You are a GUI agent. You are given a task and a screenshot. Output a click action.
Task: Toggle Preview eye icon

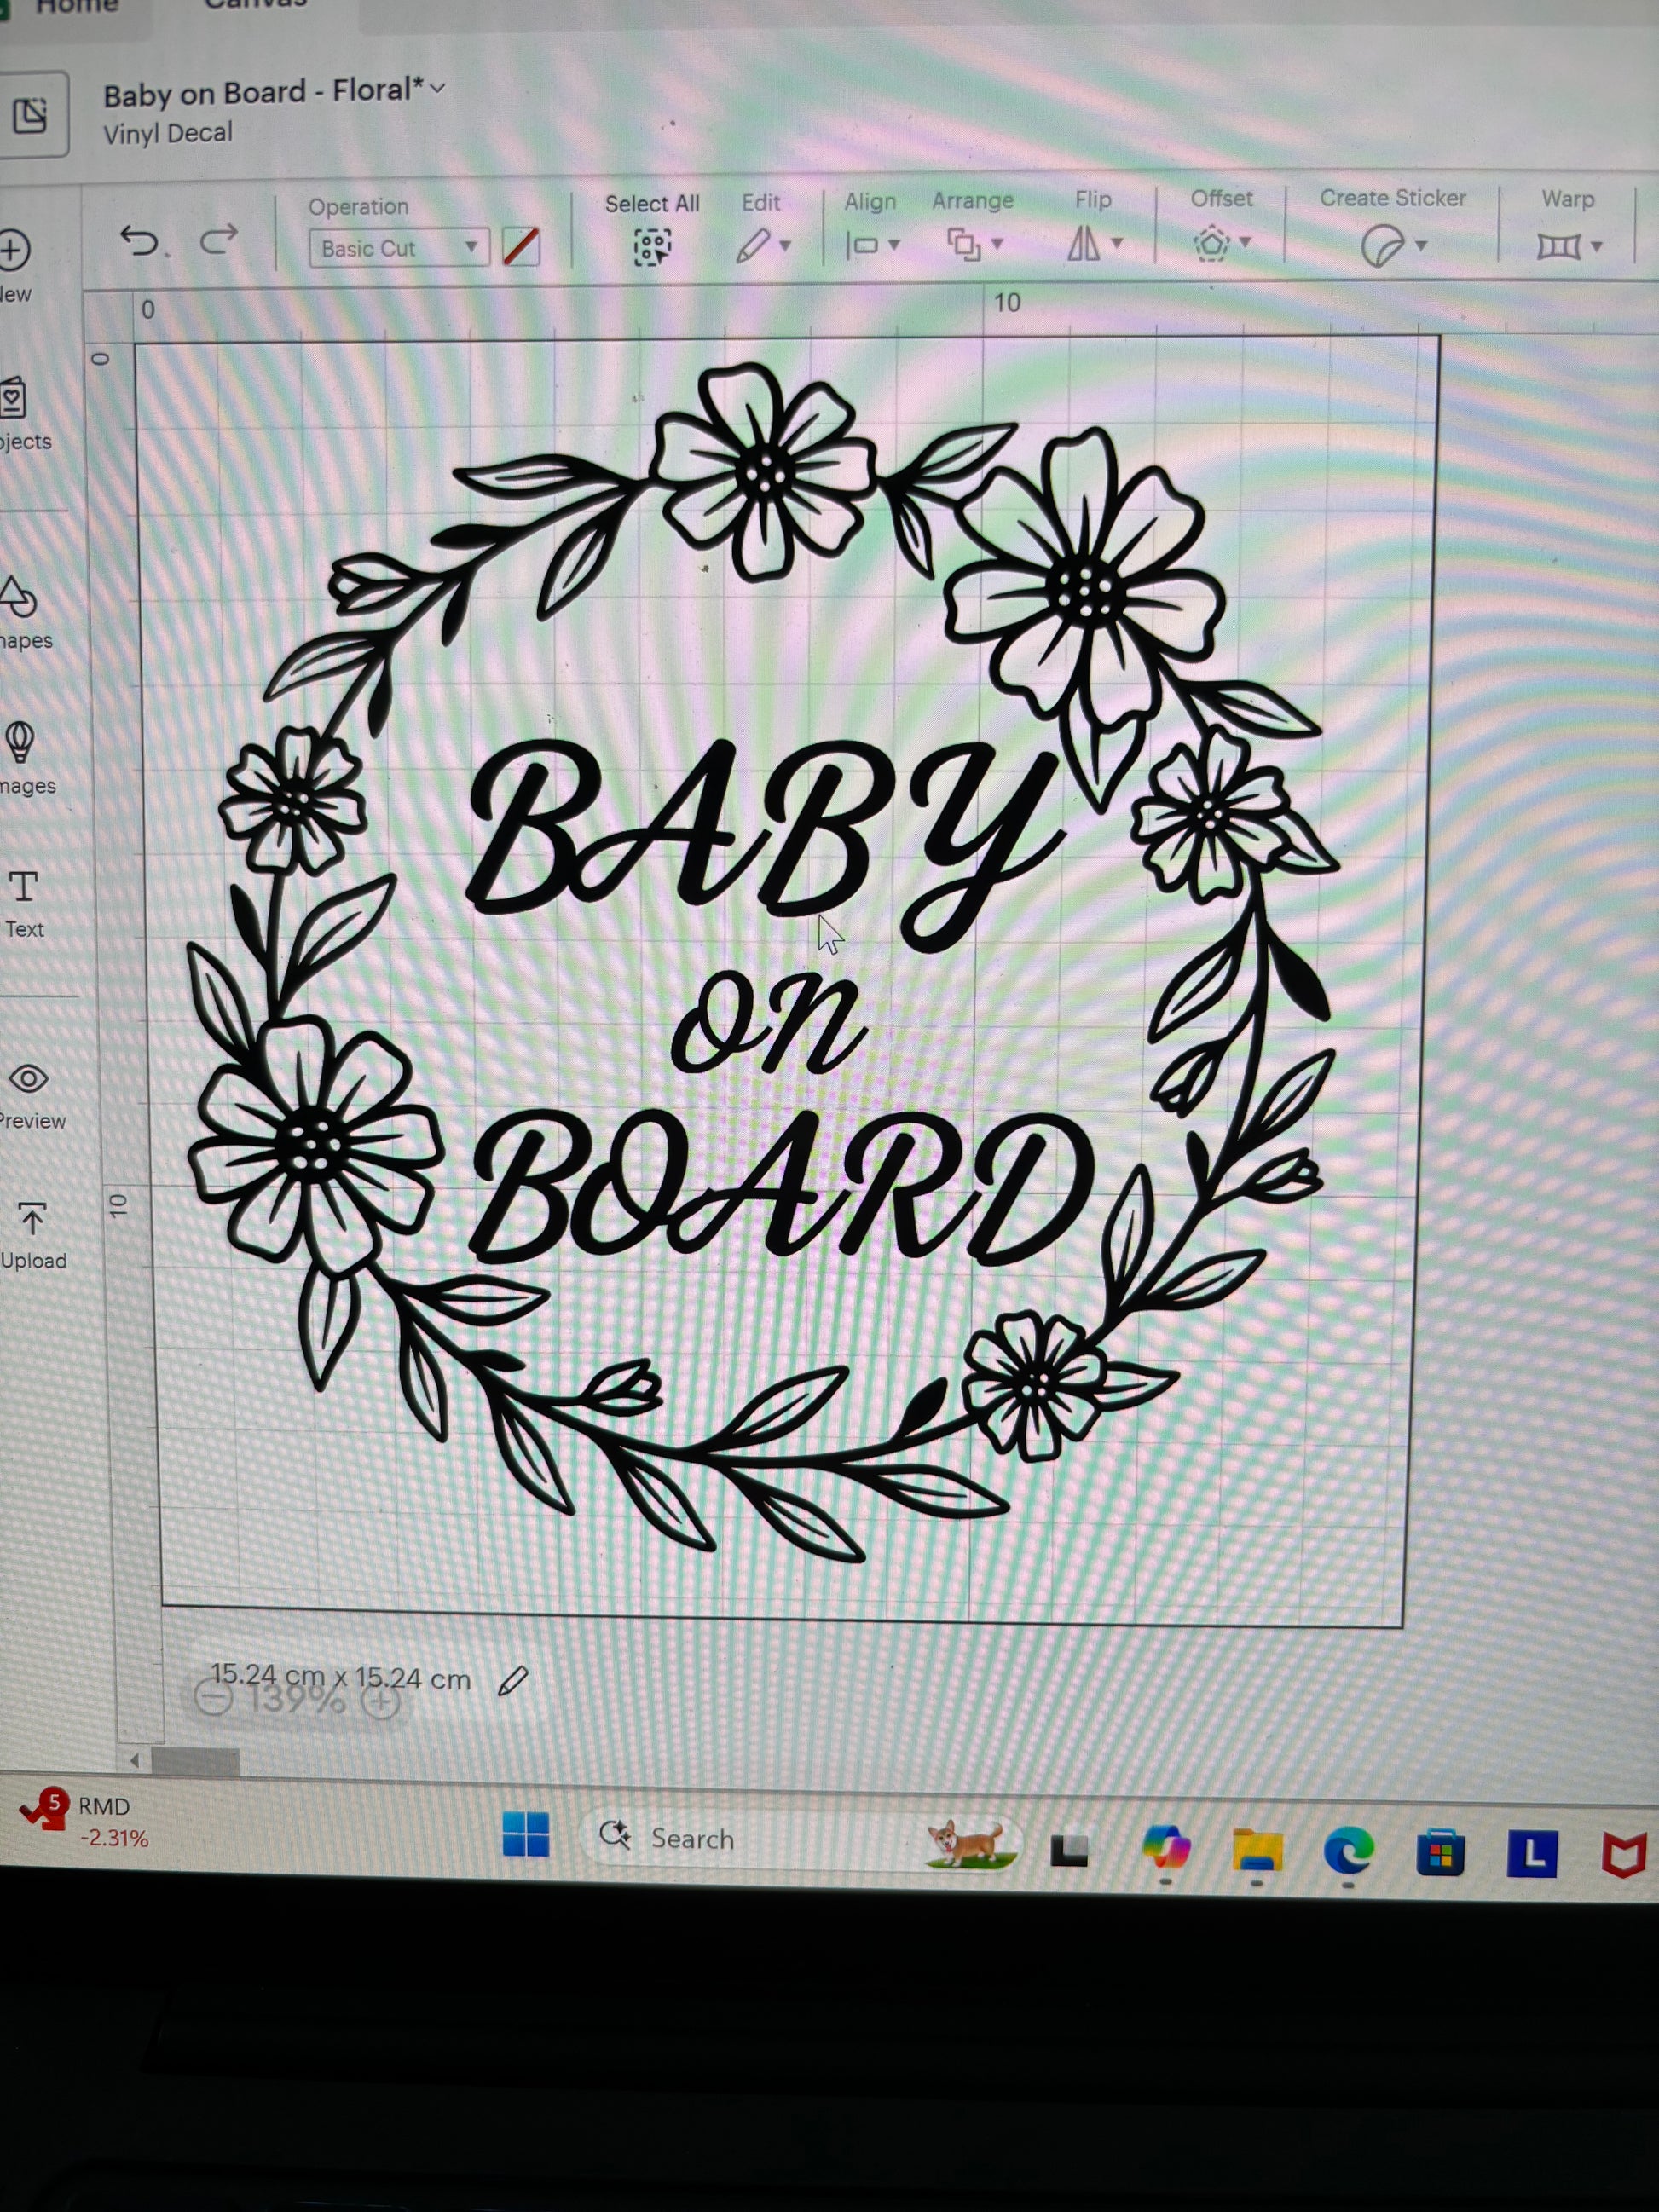29,1079
